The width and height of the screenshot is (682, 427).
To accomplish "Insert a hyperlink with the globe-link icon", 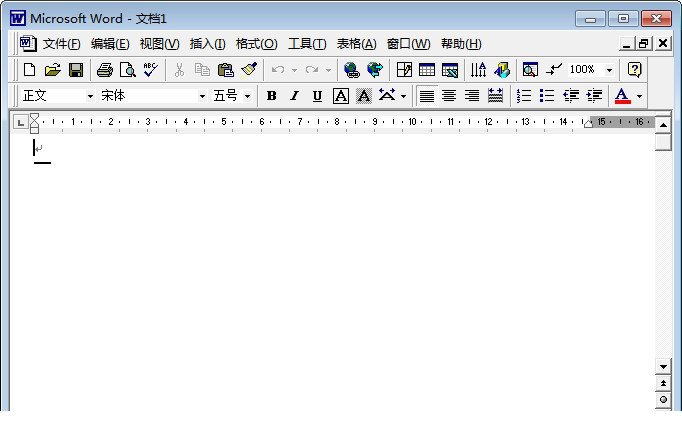I will pyautogui.click(x=351, y=70).
